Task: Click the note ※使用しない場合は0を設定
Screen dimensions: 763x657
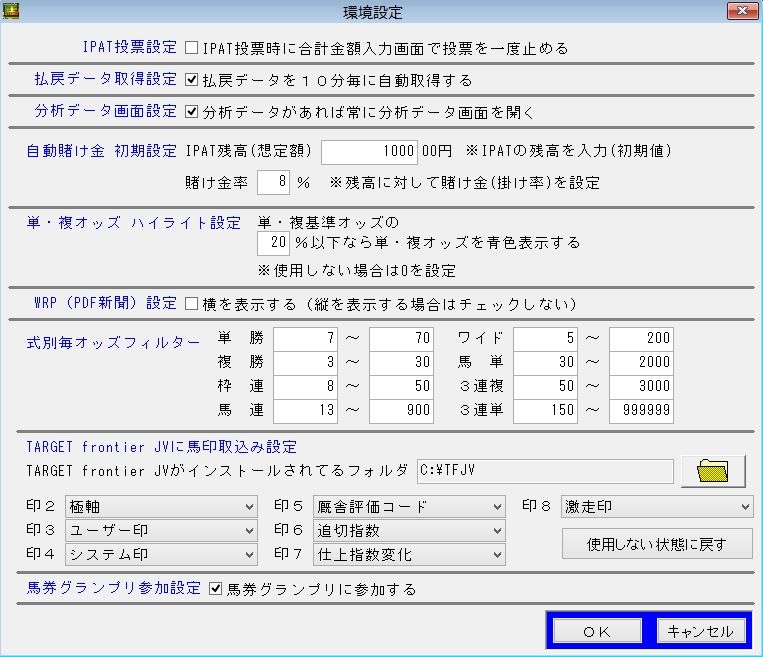Action: (357, 271)
